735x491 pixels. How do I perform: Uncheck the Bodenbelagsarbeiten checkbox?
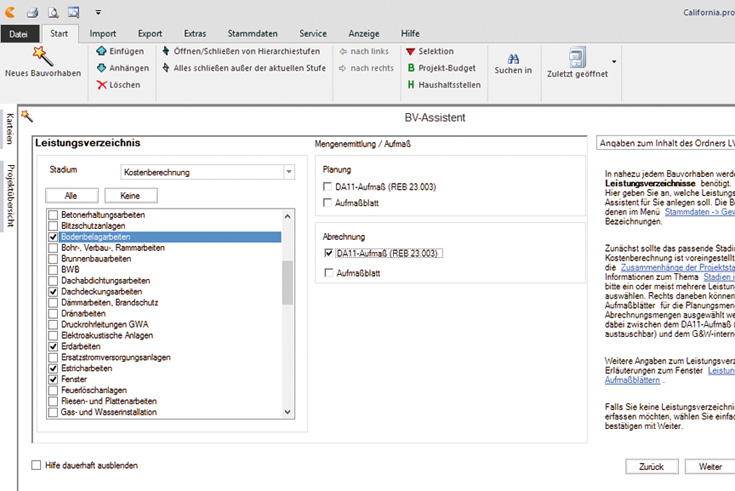[x=54, y=238]
